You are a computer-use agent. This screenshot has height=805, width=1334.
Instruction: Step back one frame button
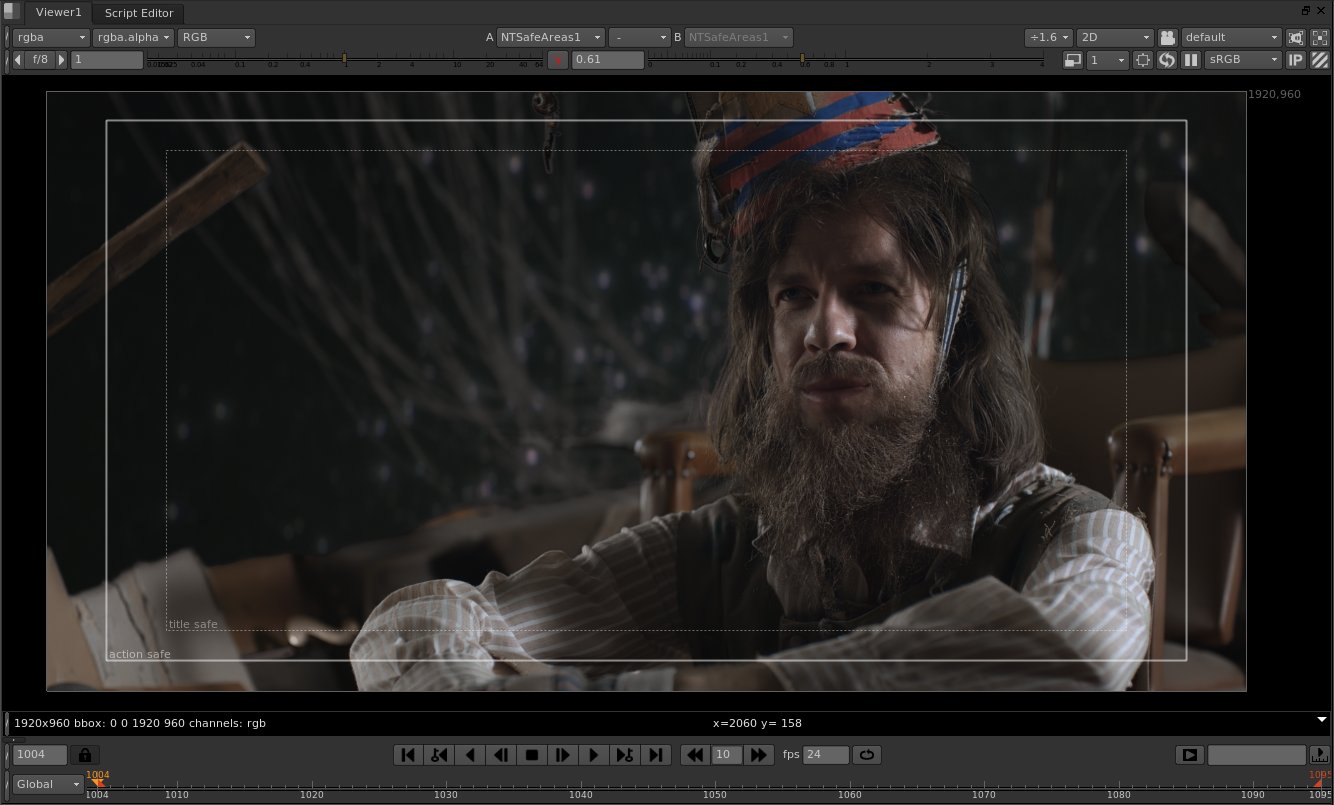501,755
